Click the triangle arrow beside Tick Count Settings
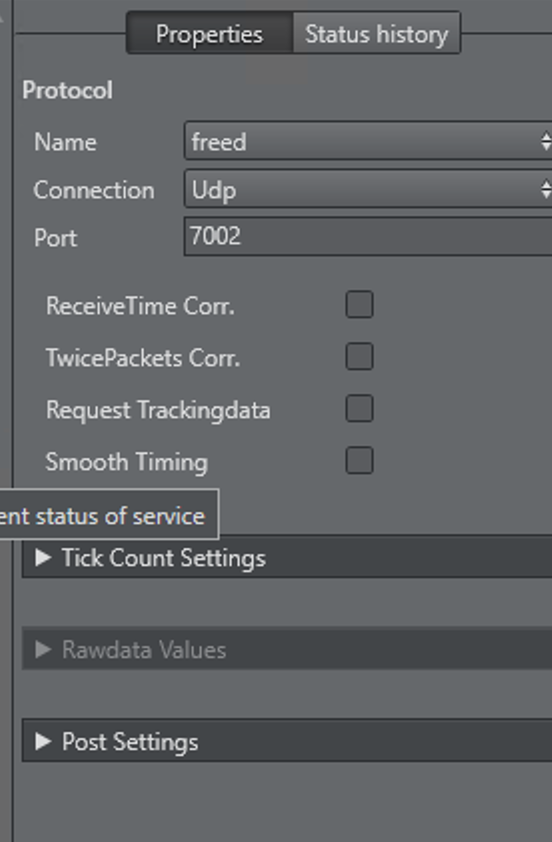The width and height of the screenshot is (552, 842). coord(42,557)
